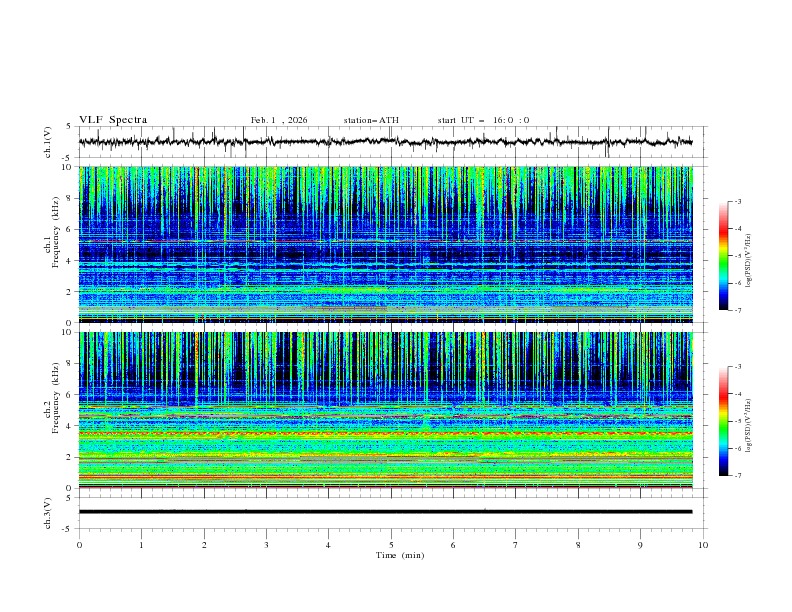Click the 0 minute tick on time axis

[79, 545]
